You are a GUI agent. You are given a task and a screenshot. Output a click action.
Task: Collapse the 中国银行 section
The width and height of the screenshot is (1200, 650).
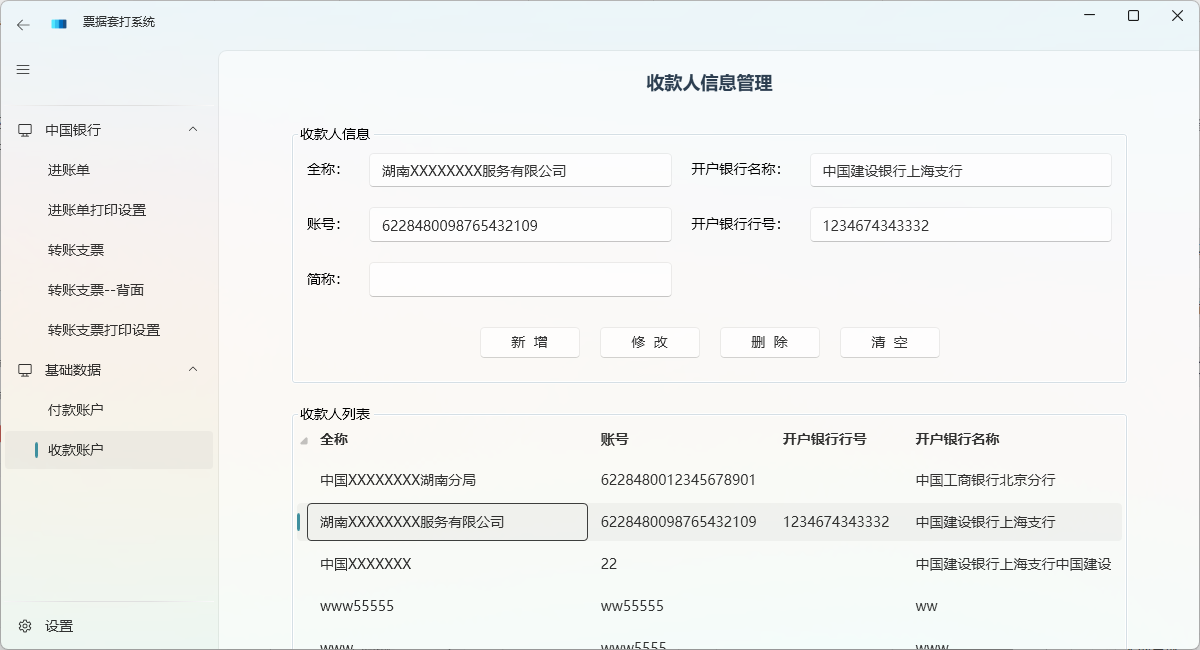[192, 129]
